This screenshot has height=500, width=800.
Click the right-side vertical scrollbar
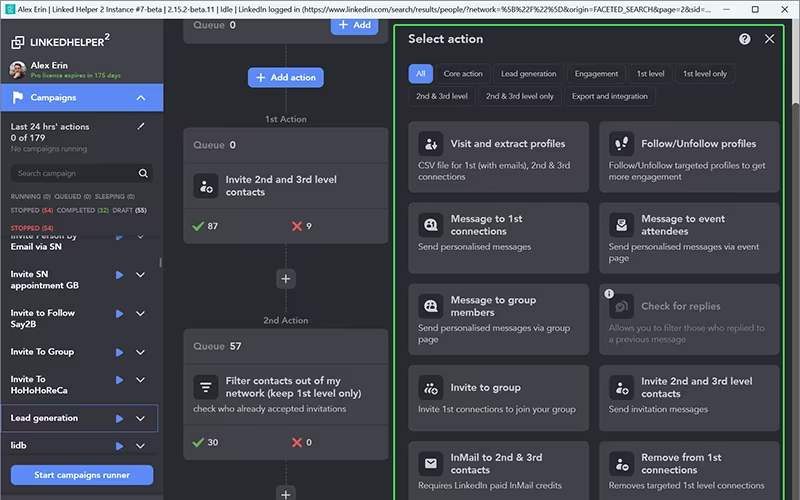795,301
